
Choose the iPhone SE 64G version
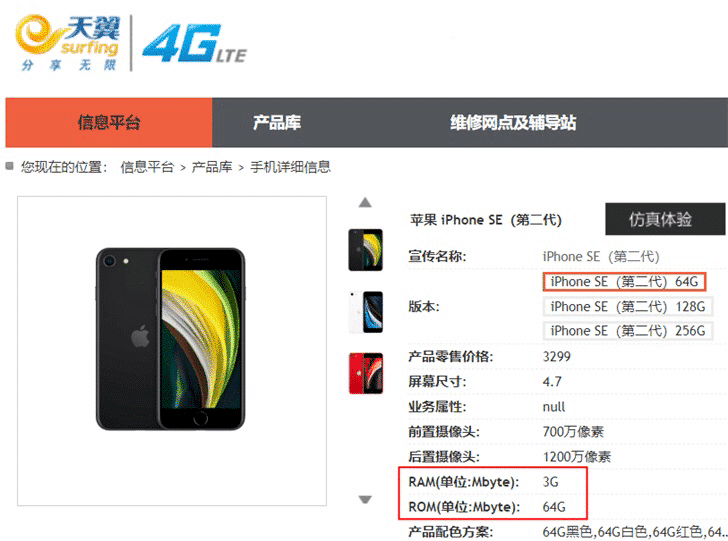tap(624, 282)
